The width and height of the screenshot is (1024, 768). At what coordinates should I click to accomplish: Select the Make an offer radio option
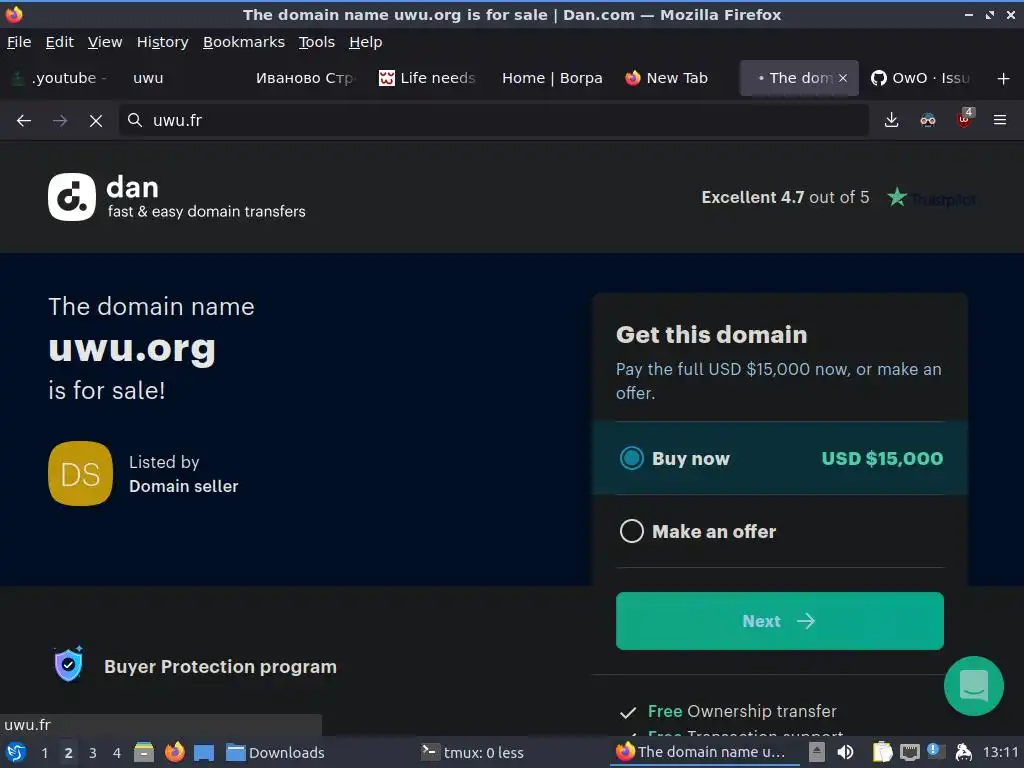tap(632, 531)
